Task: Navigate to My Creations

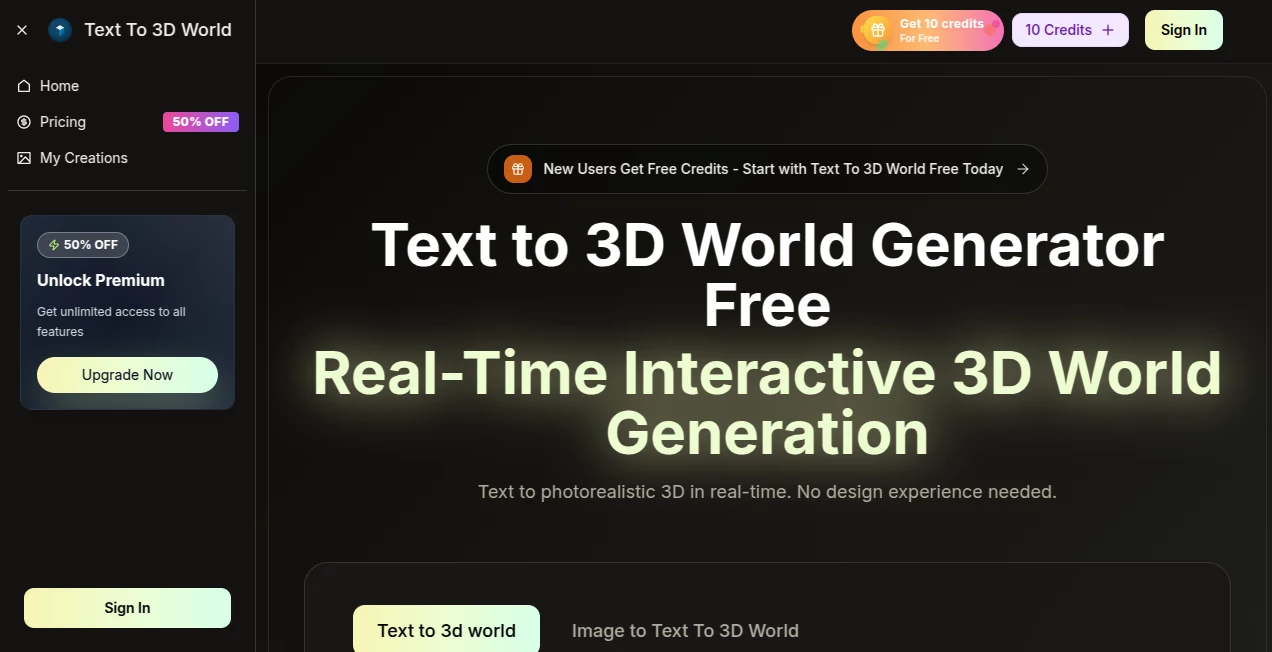Action: pyautogui.click(x=83, y=158)
